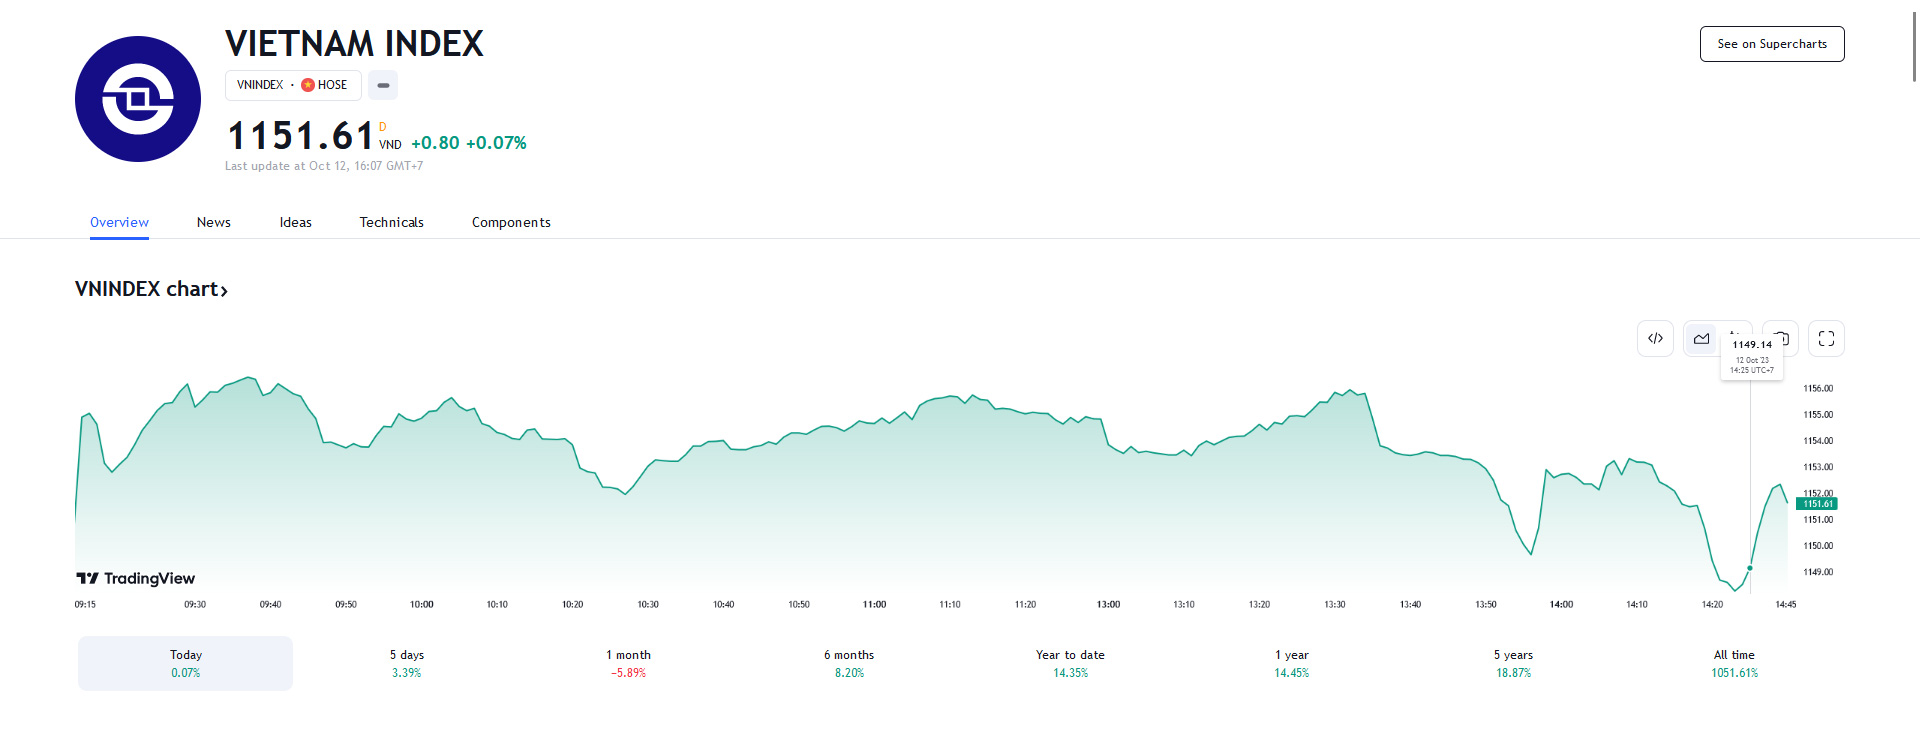Switch to the Technicals tab

tap(392, 222)
